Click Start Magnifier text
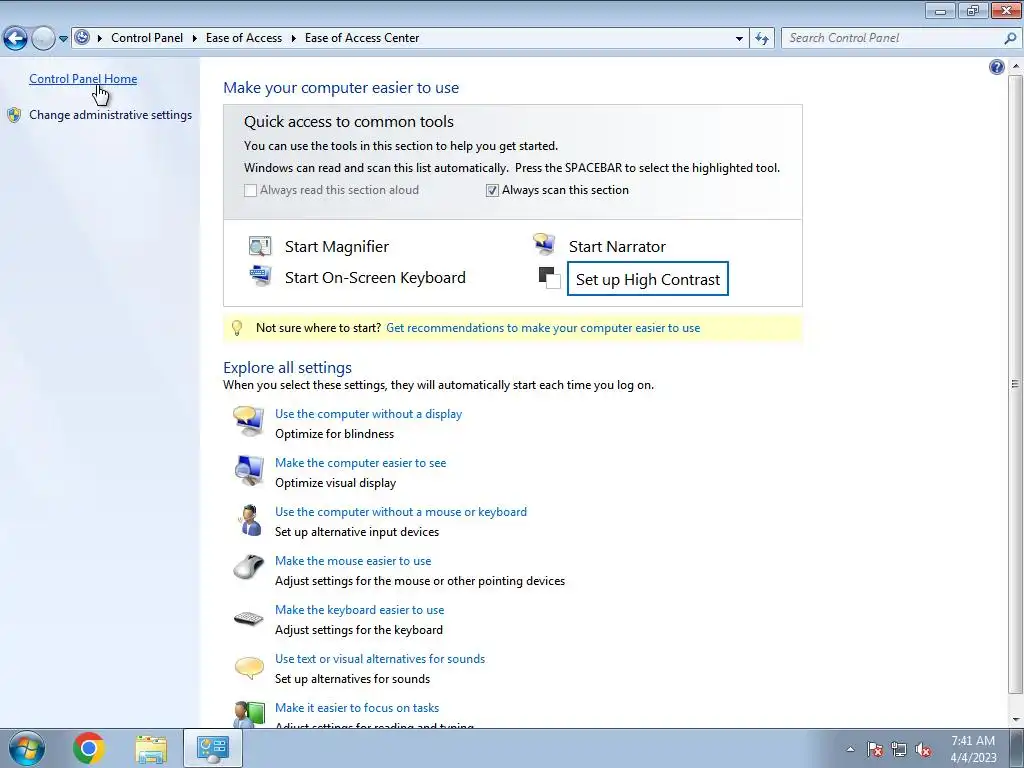Screen dimensions: 1024x768 [x=336, y=246]
